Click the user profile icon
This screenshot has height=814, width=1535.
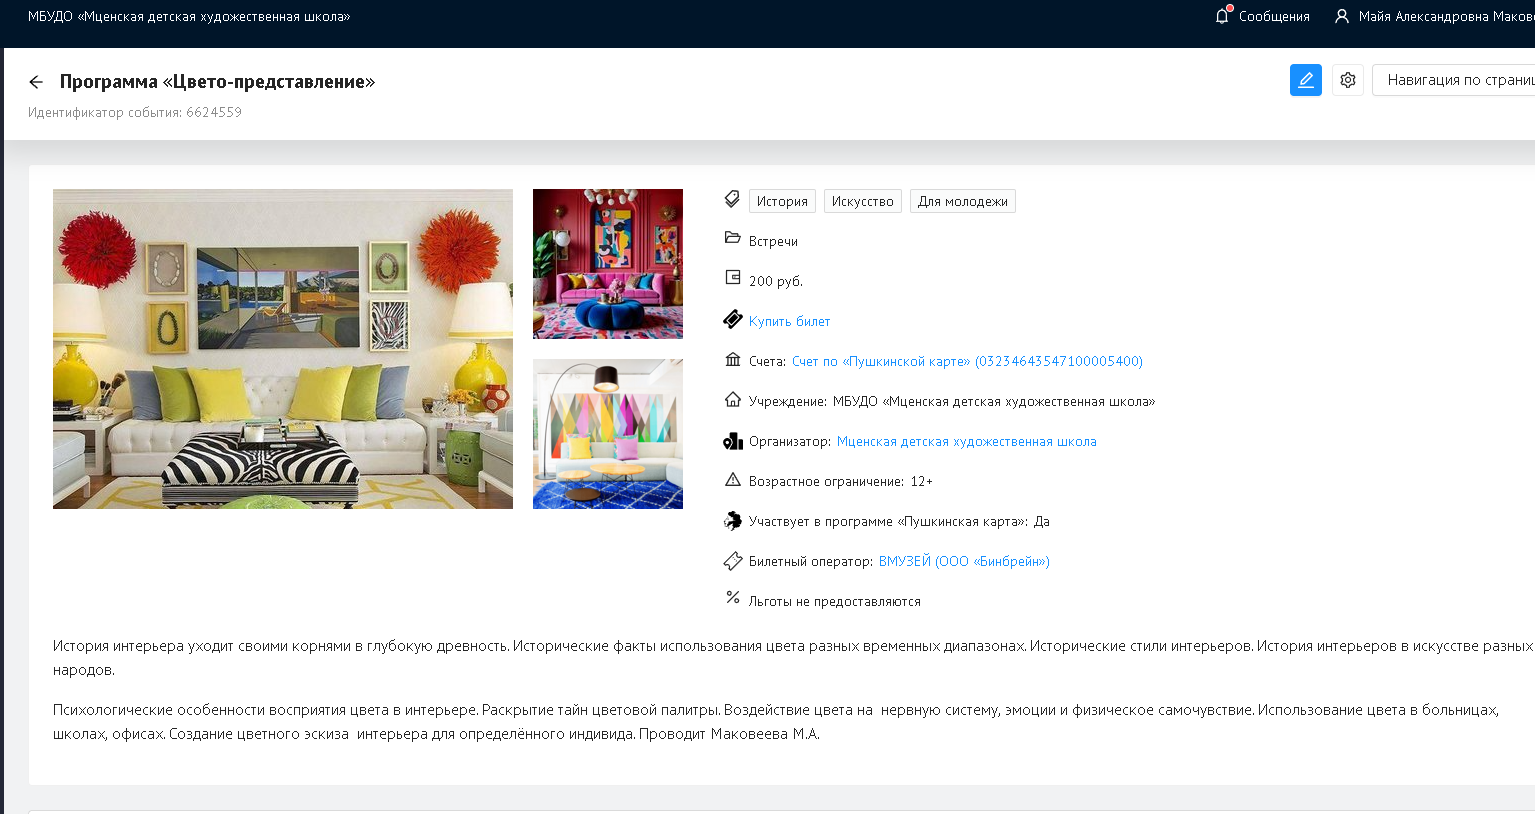click(x=1342, y=16)
